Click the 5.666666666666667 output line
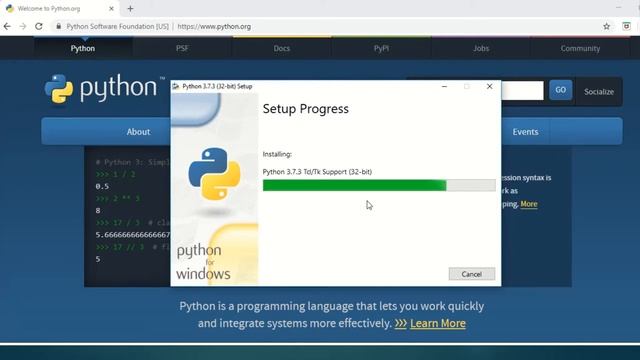 [133, 235]
